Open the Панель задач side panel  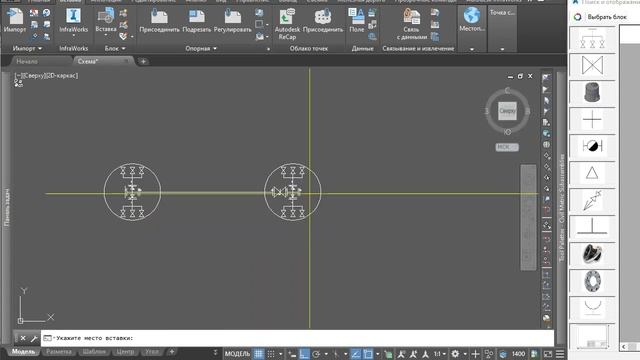(7, 207)
